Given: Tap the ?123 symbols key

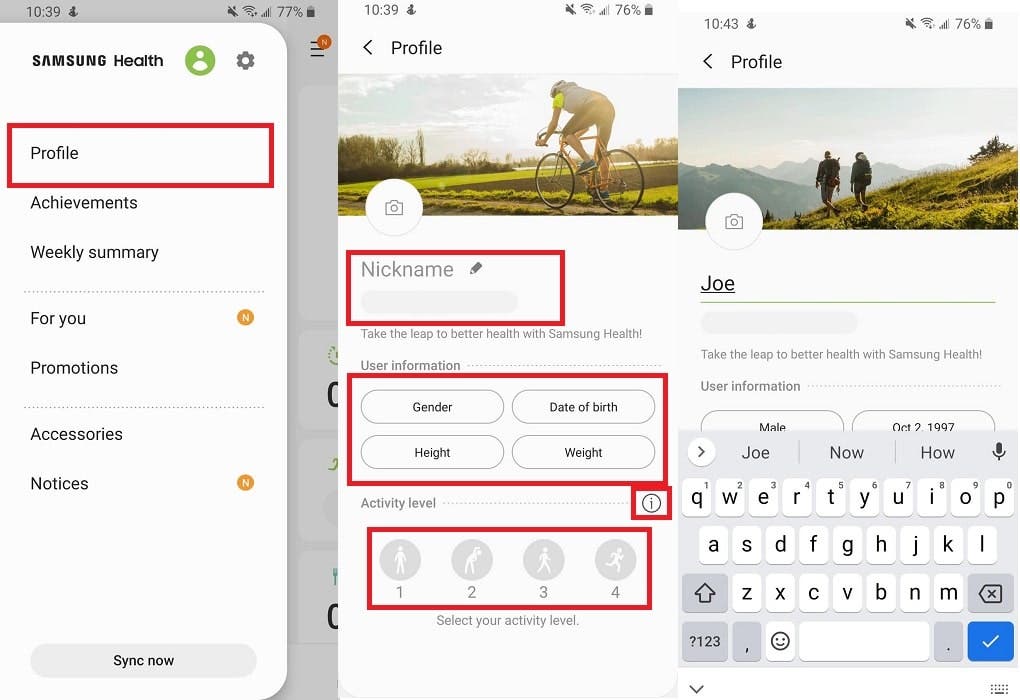Looking at the screenshot, I should (x=705, y=641).
